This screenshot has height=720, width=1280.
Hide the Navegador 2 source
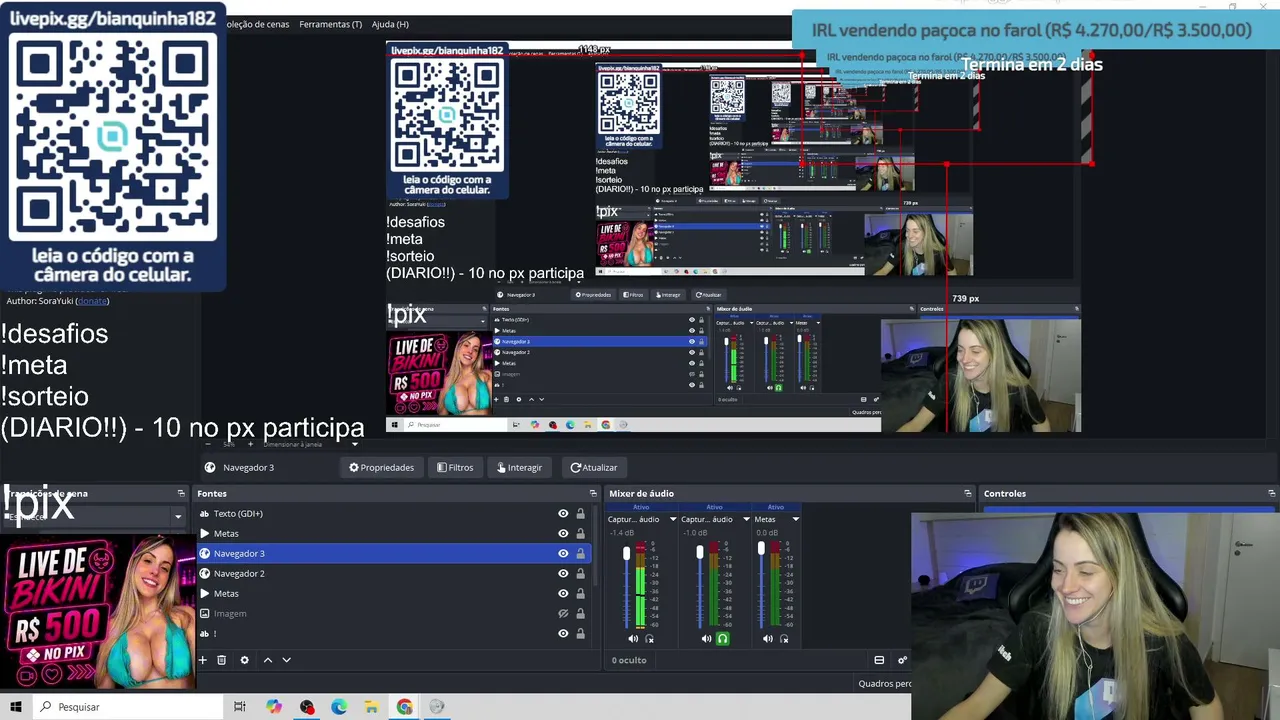point(563,574)
